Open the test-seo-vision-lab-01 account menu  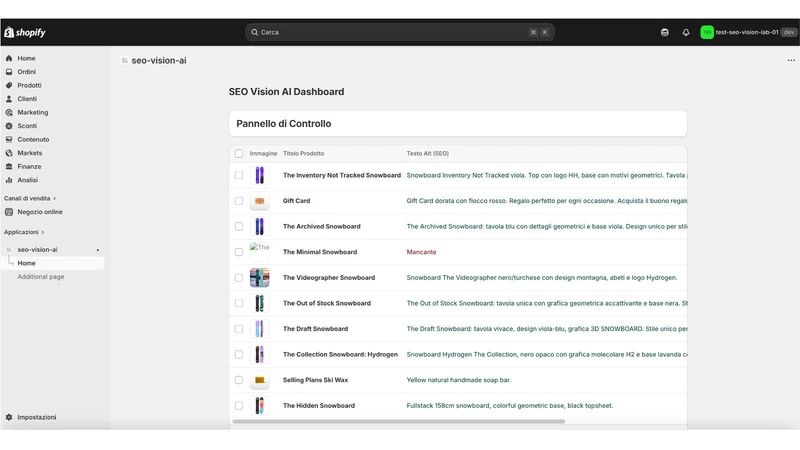[x=748, y=32]
